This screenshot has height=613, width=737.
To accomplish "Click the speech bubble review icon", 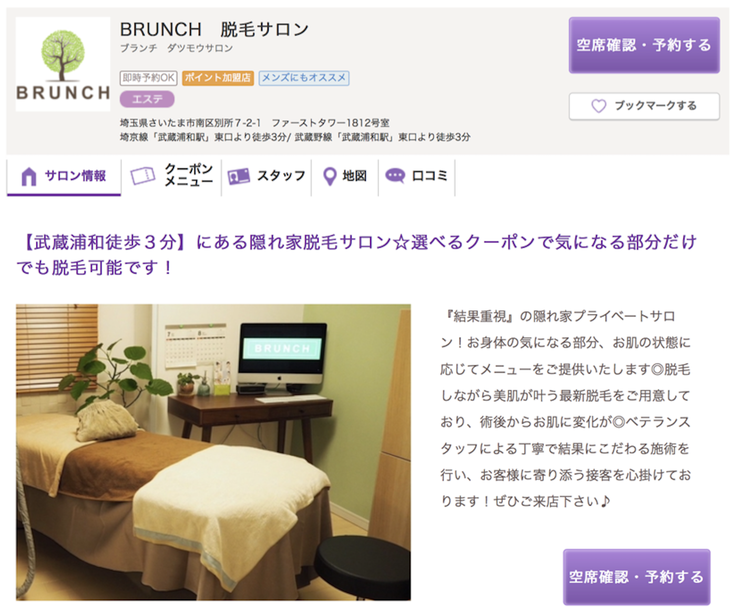I will tap(395, 176).
